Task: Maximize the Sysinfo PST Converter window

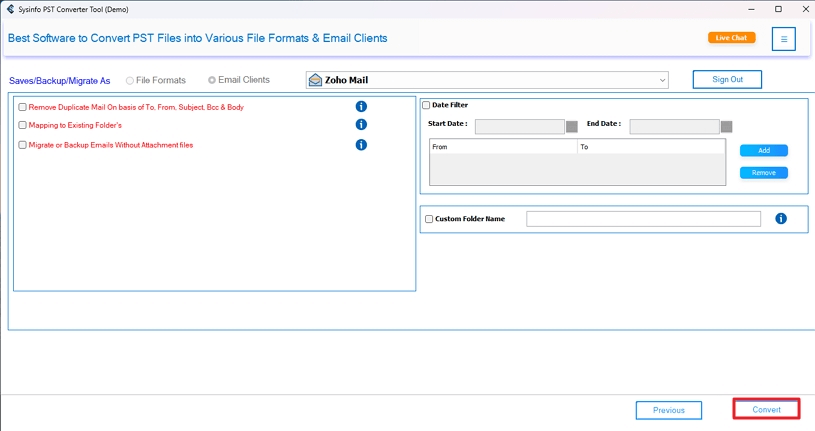Action: coord(778,9)
